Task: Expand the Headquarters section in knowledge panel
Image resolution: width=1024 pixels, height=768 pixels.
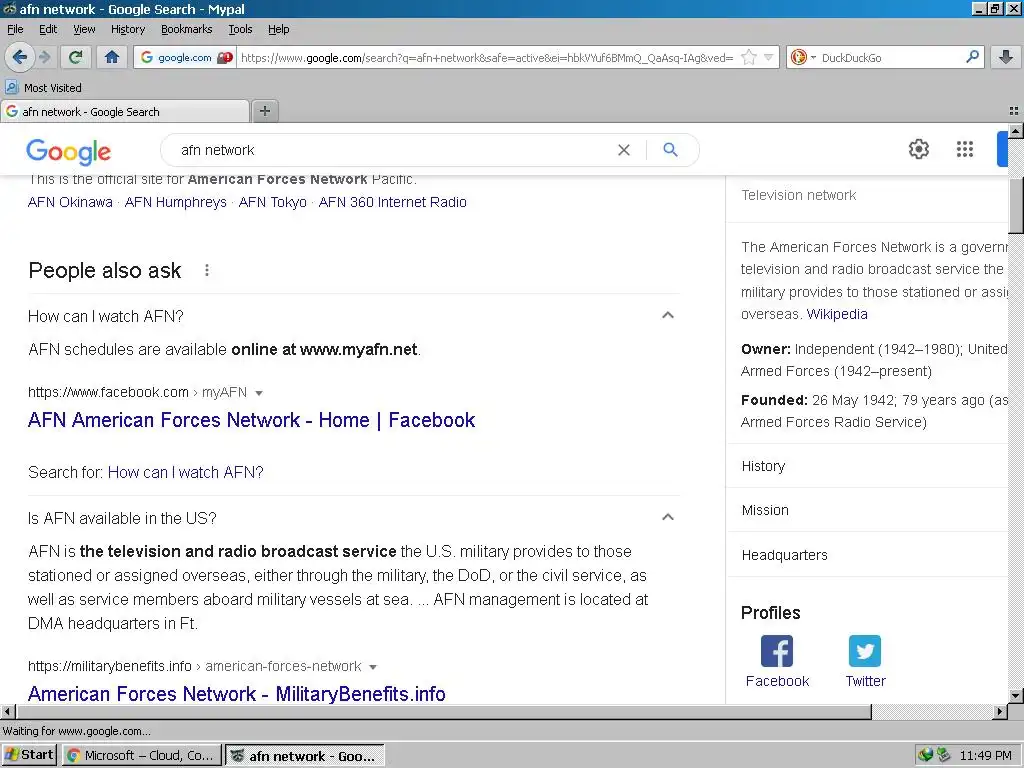Action: click(x=867, y=555)
